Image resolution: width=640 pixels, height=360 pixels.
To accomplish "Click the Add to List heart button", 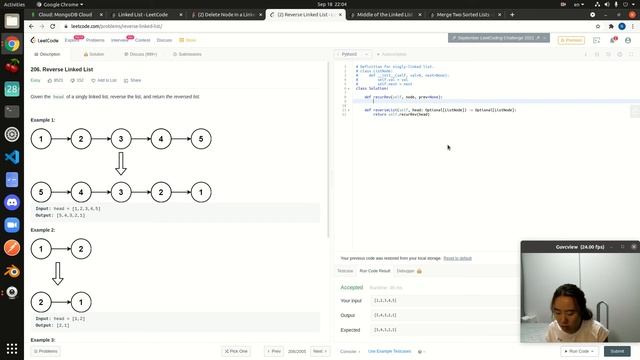I will point(104,80).
